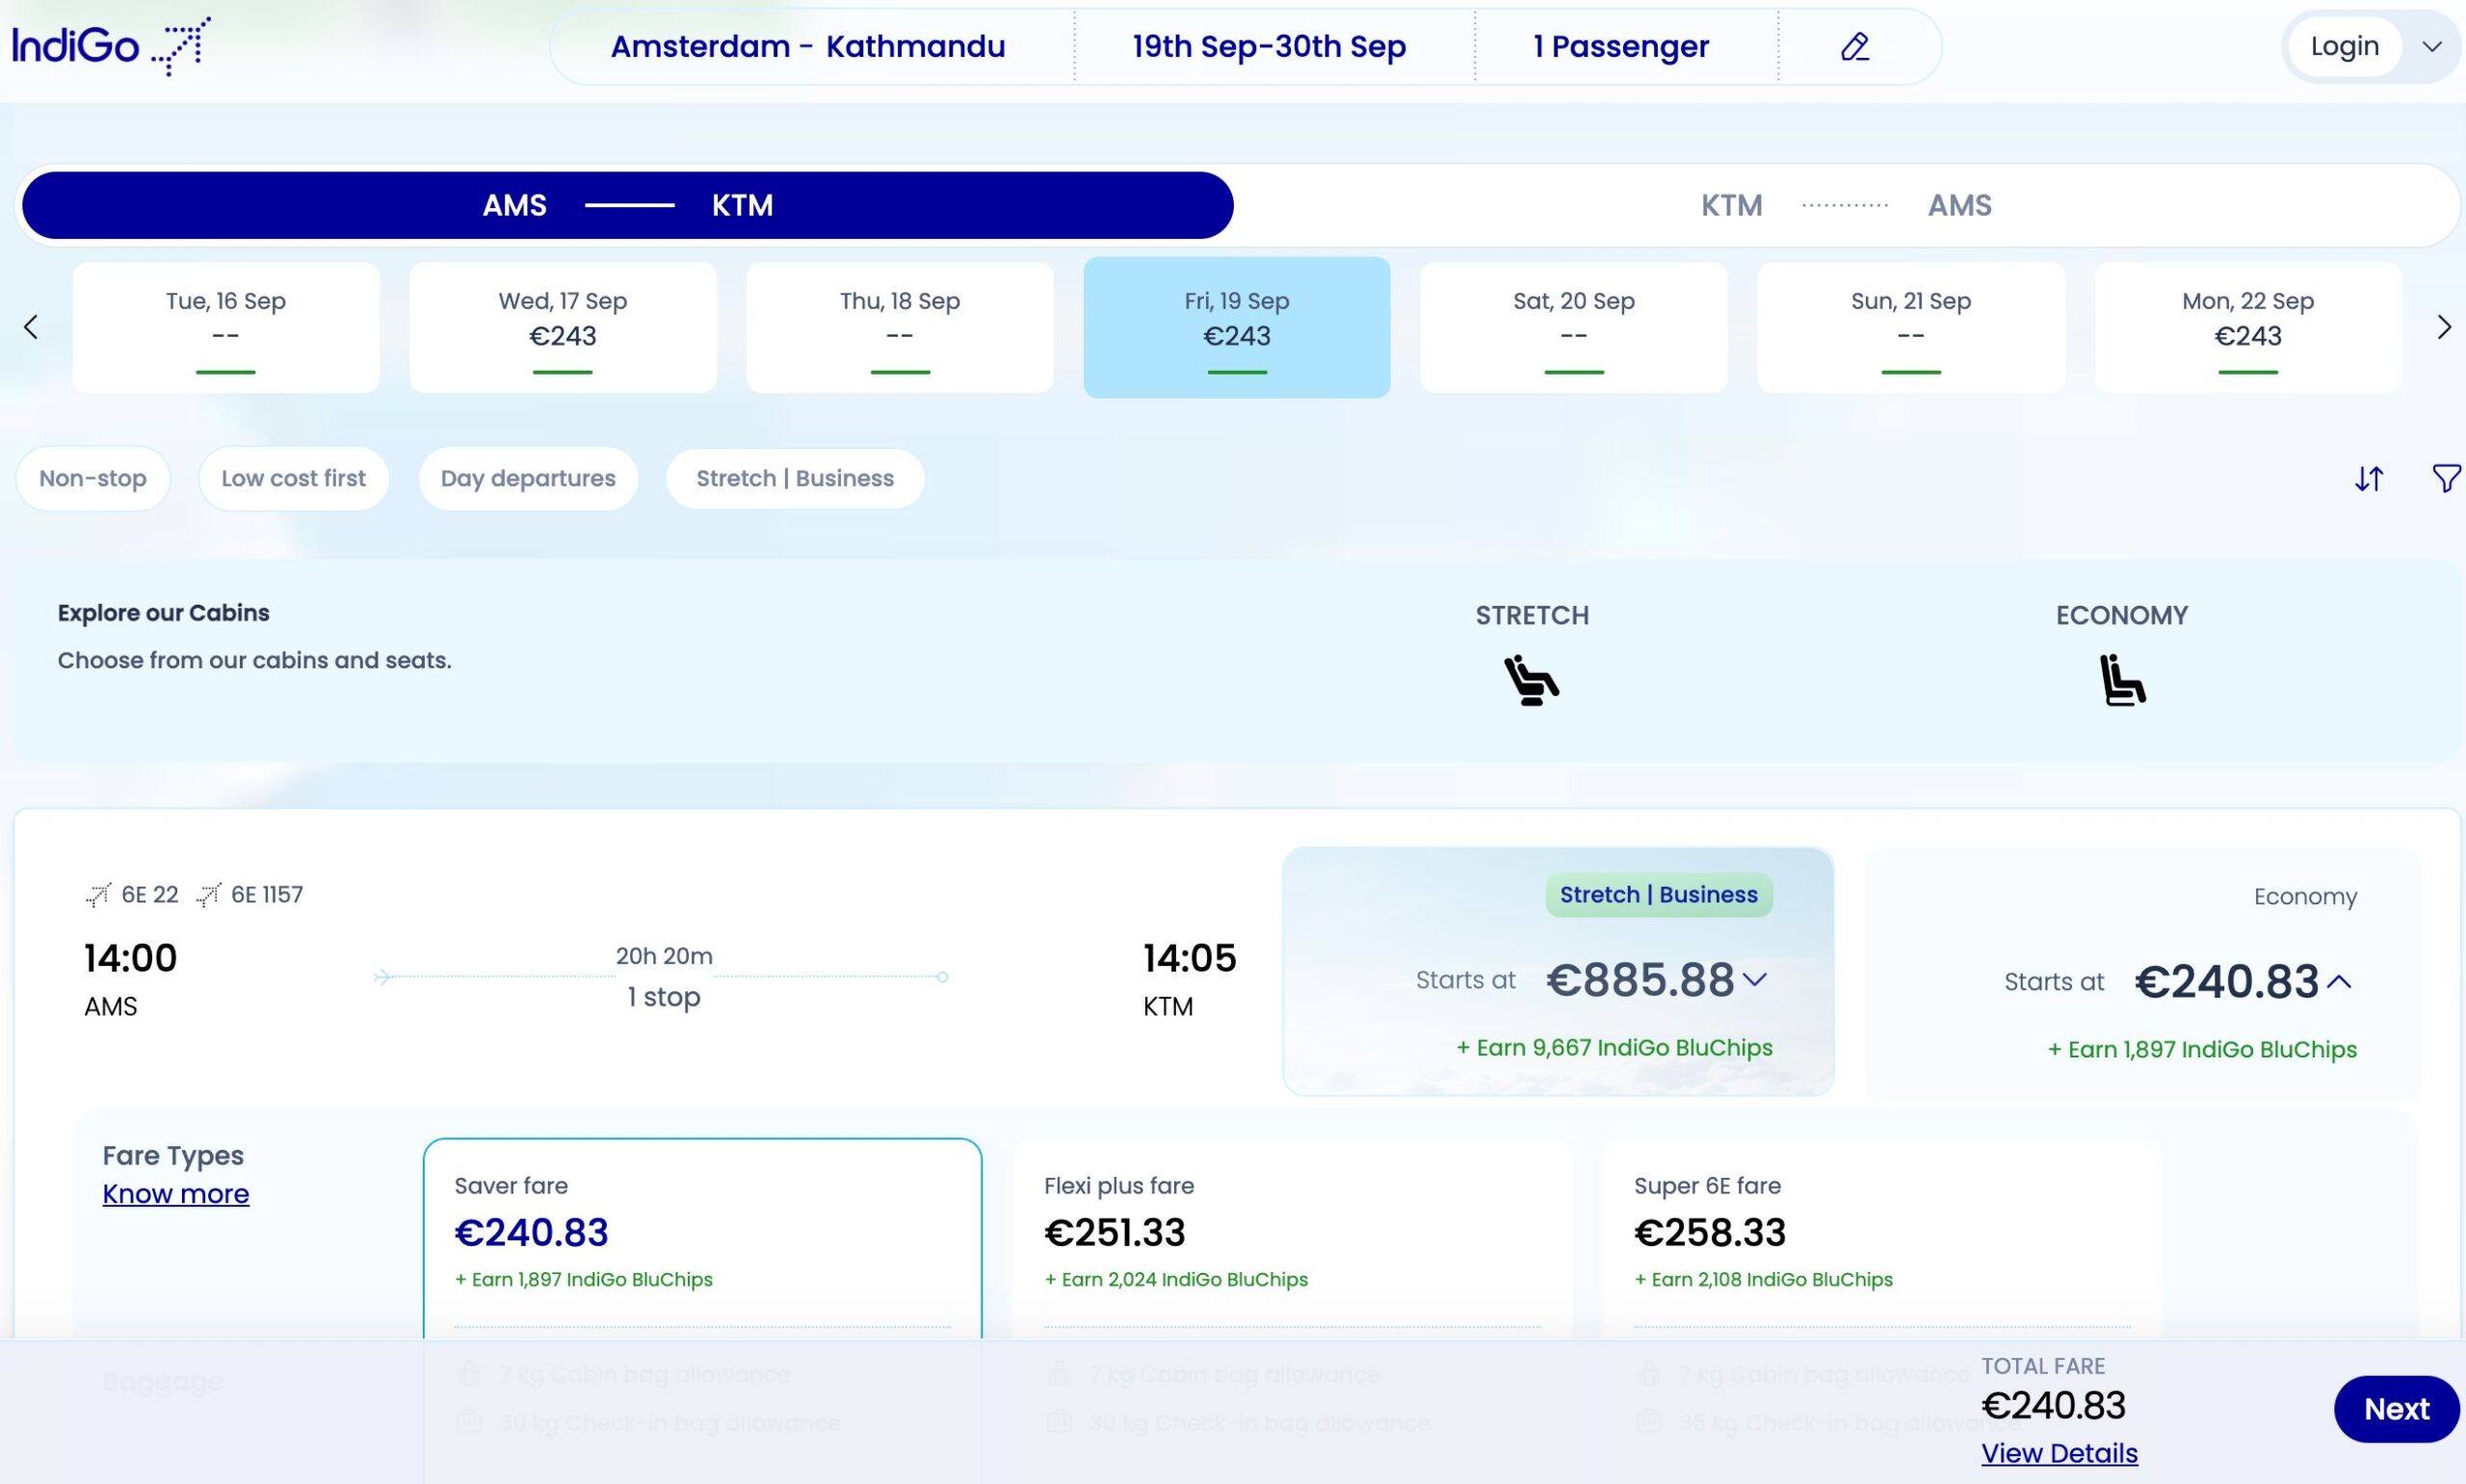Toggle the Non-stop filter chip
The height and width of the screenshot is (1484, 2466).
tap(93, 478)
